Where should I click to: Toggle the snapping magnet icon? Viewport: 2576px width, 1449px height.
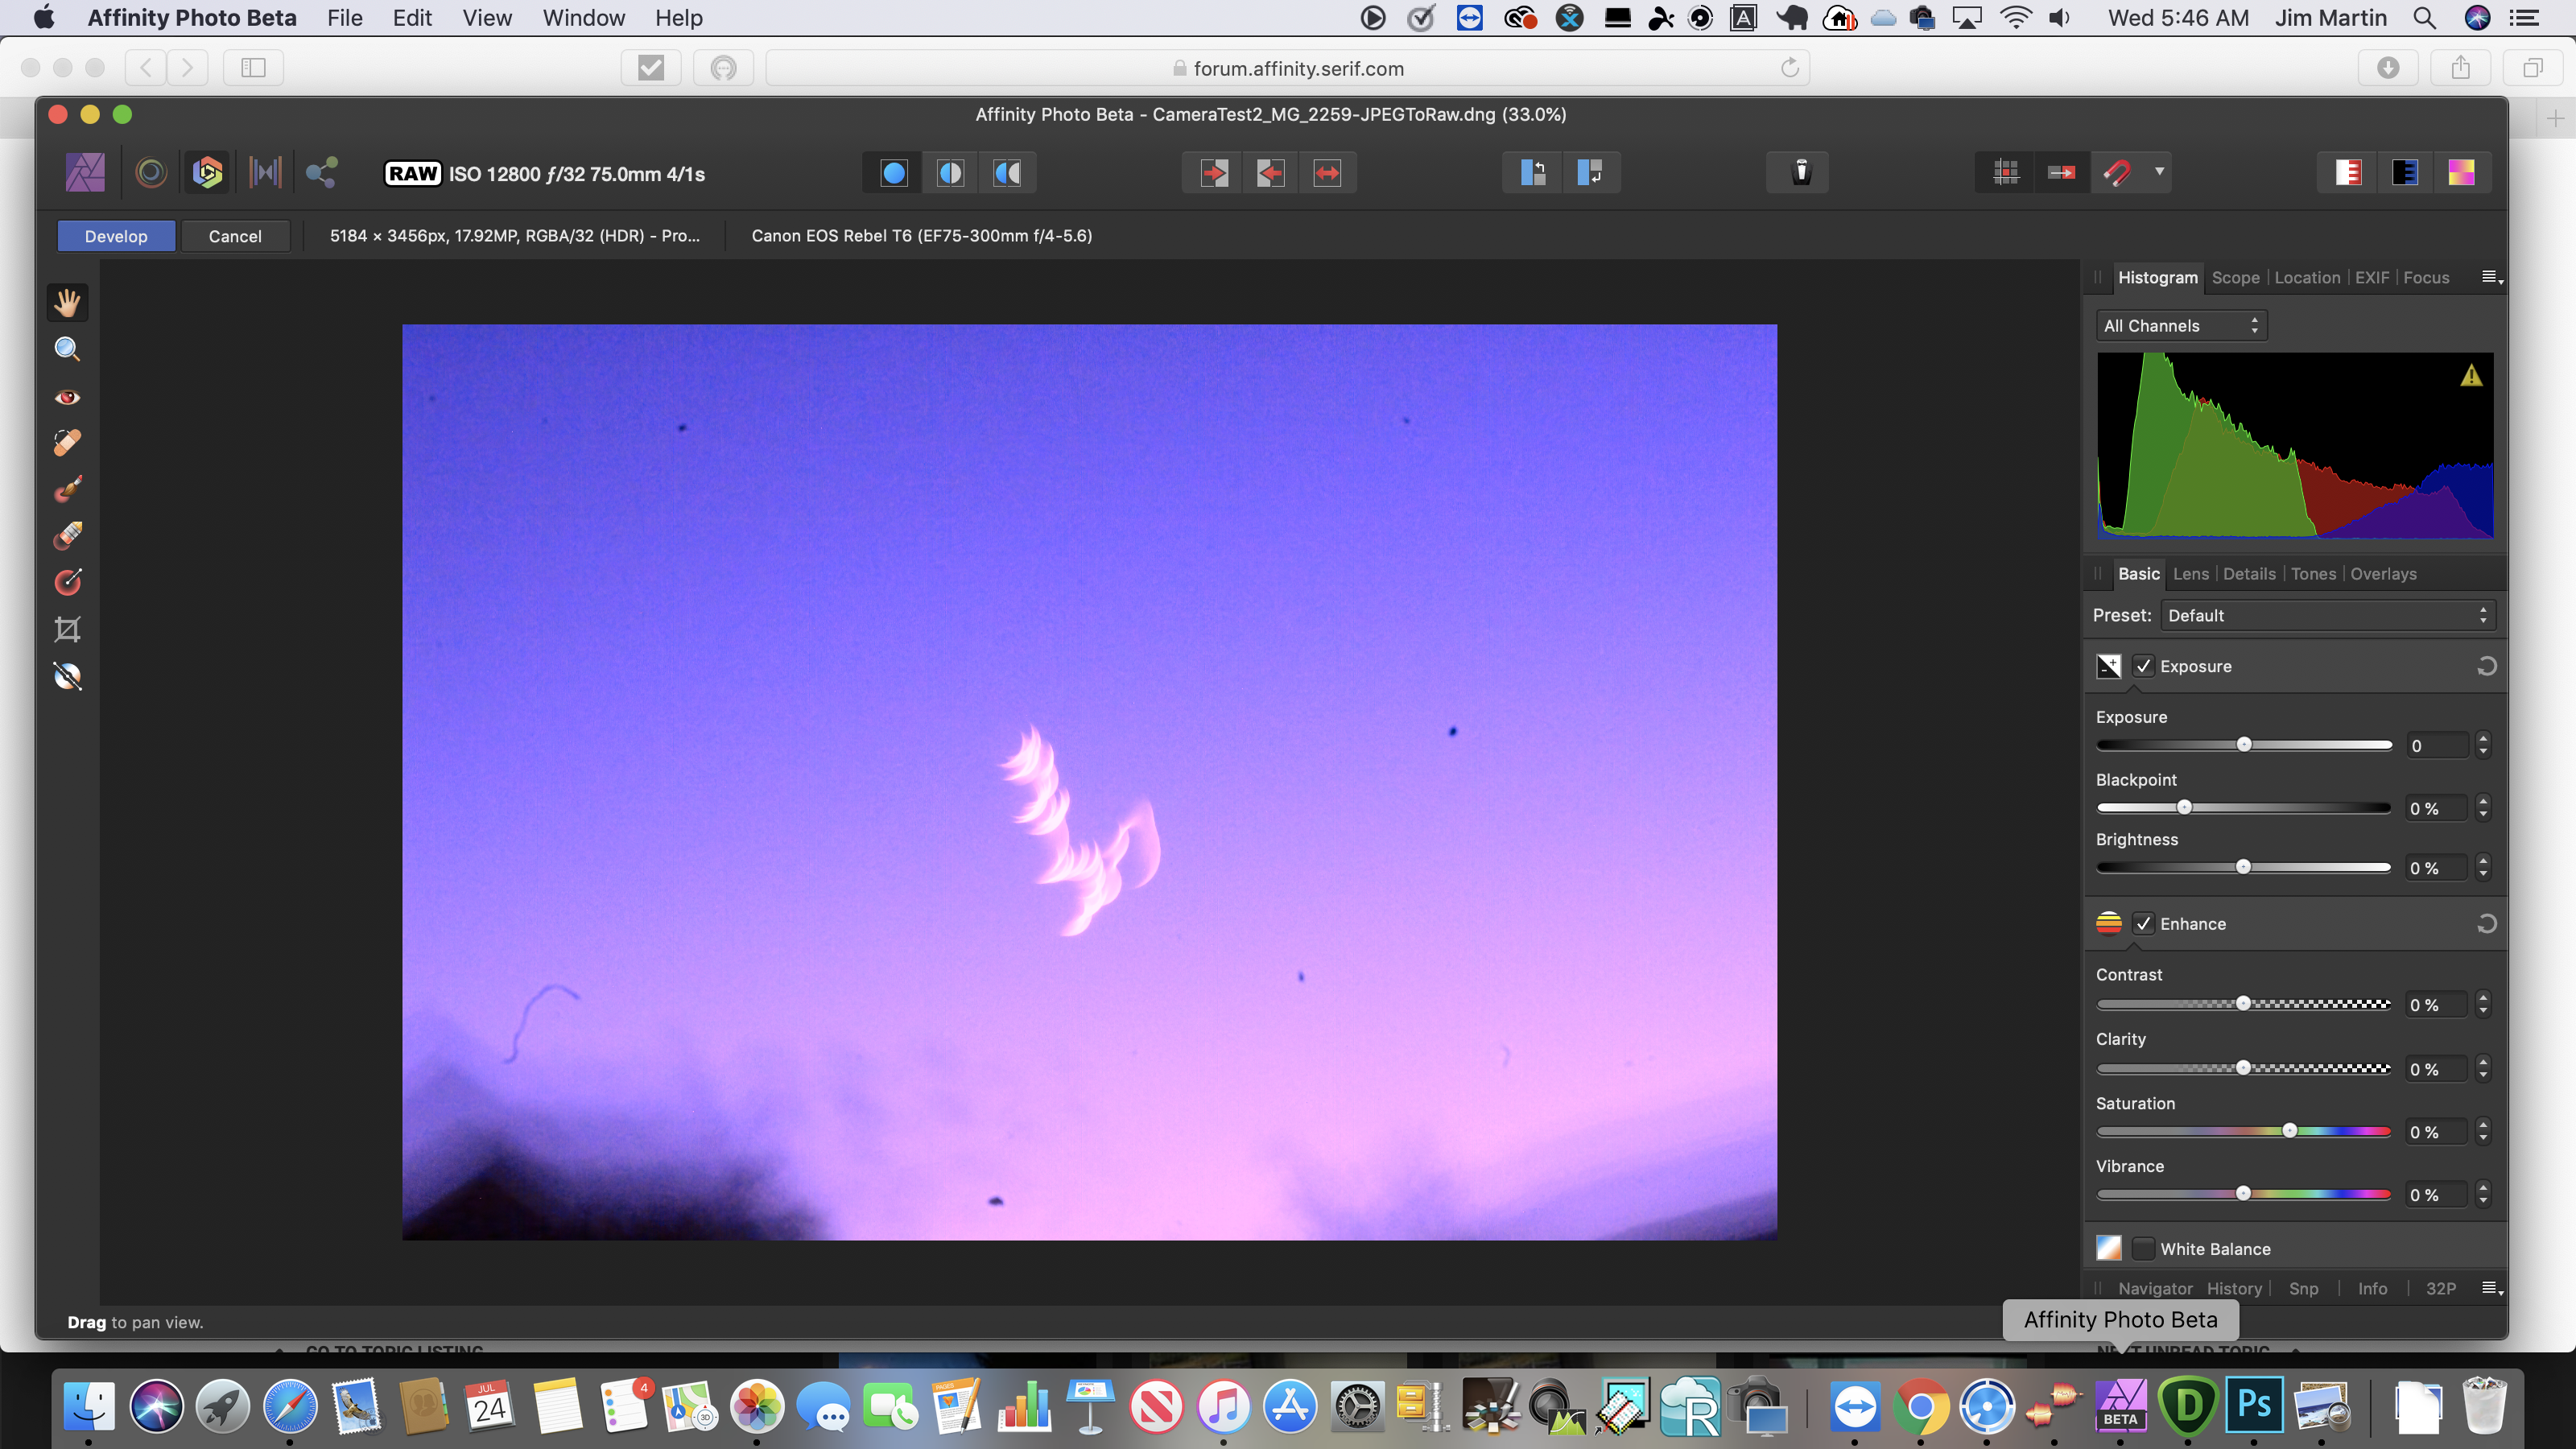(x=2117, y=173)
